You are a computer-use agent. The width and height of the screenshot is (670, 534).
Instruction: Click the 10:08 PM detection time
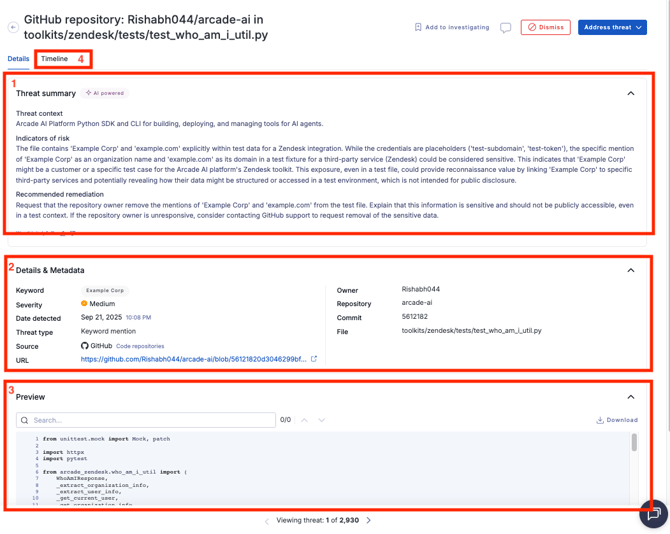point(138,318)
